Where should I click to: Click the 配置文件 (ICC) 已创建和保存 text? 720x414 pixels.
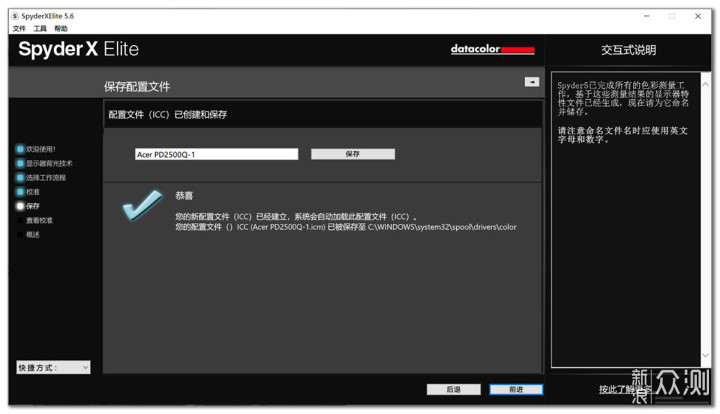click(168, 114)
